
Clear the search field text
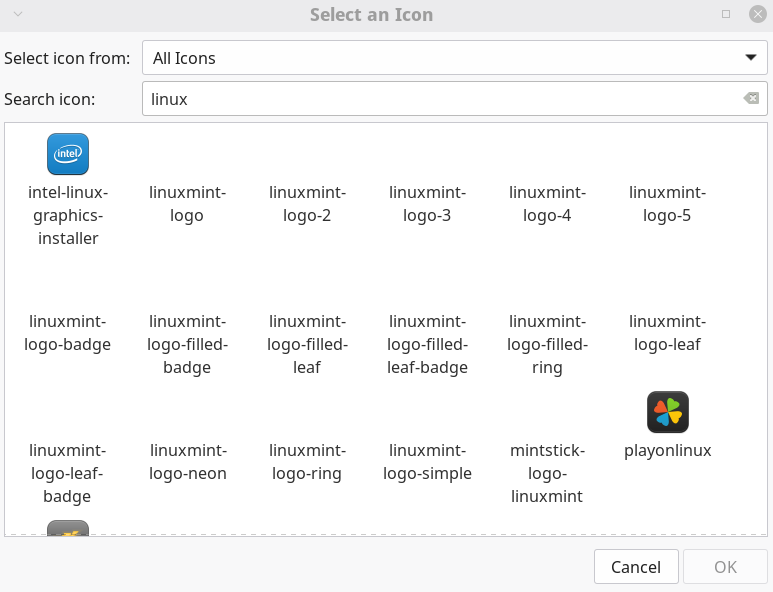[x=751, y=98]
